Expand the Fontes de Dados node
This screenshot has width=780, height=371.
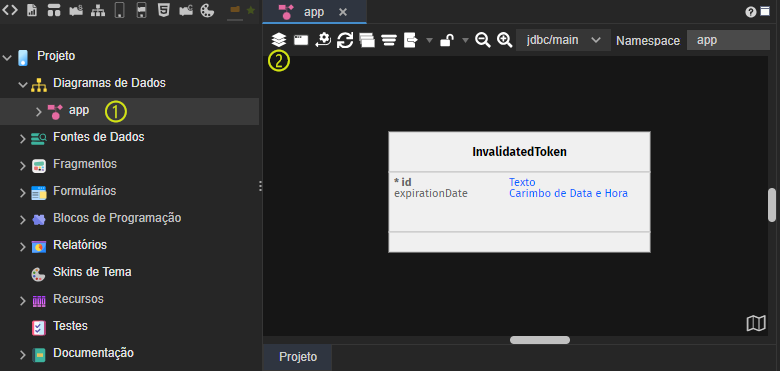(23, 139)
